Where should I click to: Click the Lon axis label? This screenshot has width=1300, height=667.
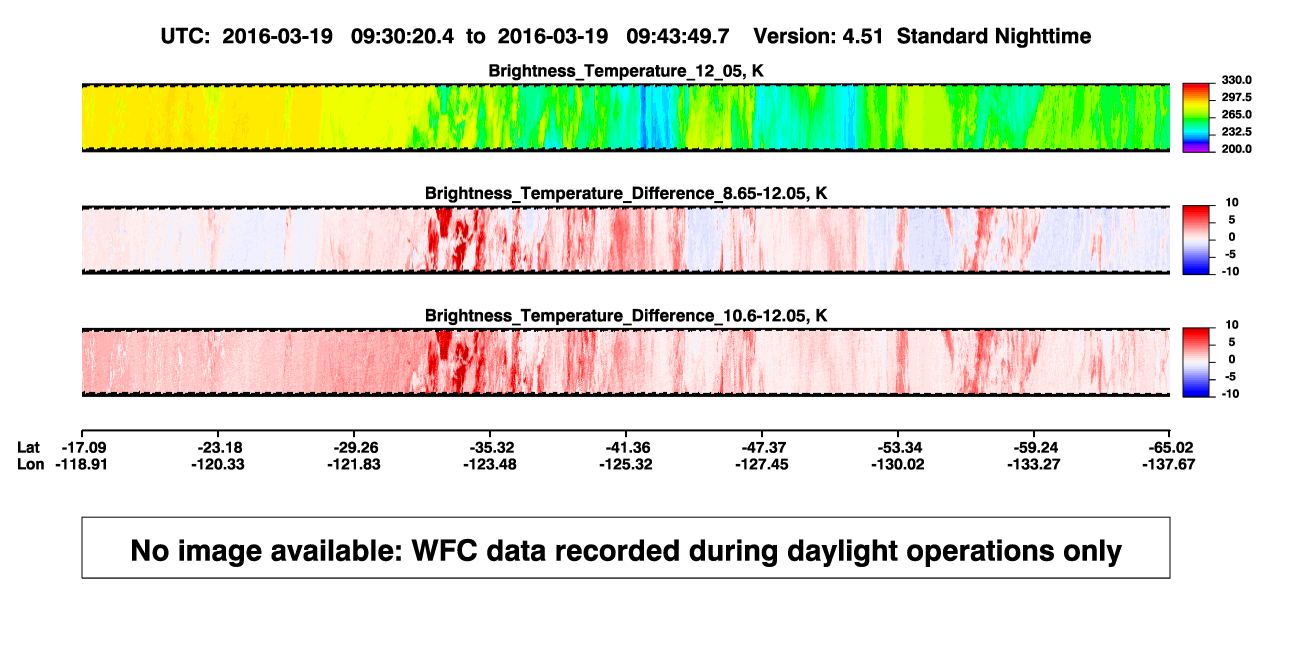coord(31,464)
